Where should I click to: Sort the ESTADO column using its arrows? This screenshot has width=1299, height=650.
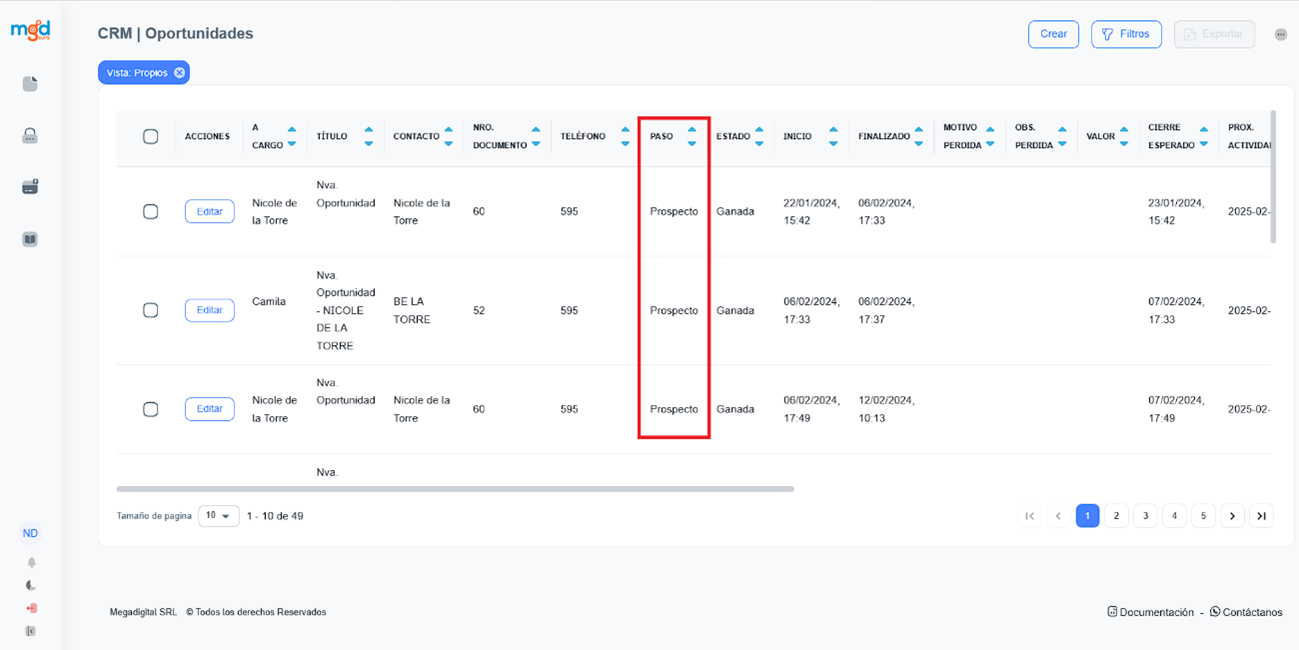point(759,137)
